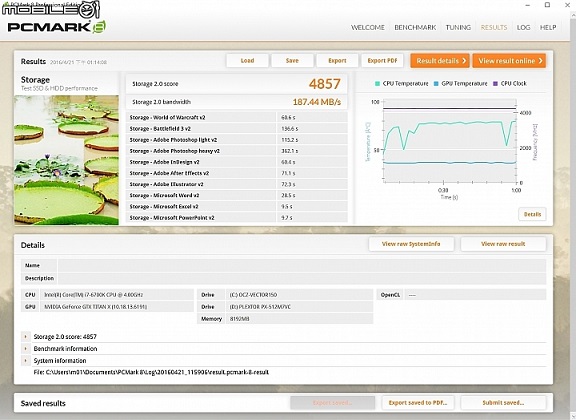Open Result details
The height and width of the screenshot is (420, 576).
pos(440,61)
